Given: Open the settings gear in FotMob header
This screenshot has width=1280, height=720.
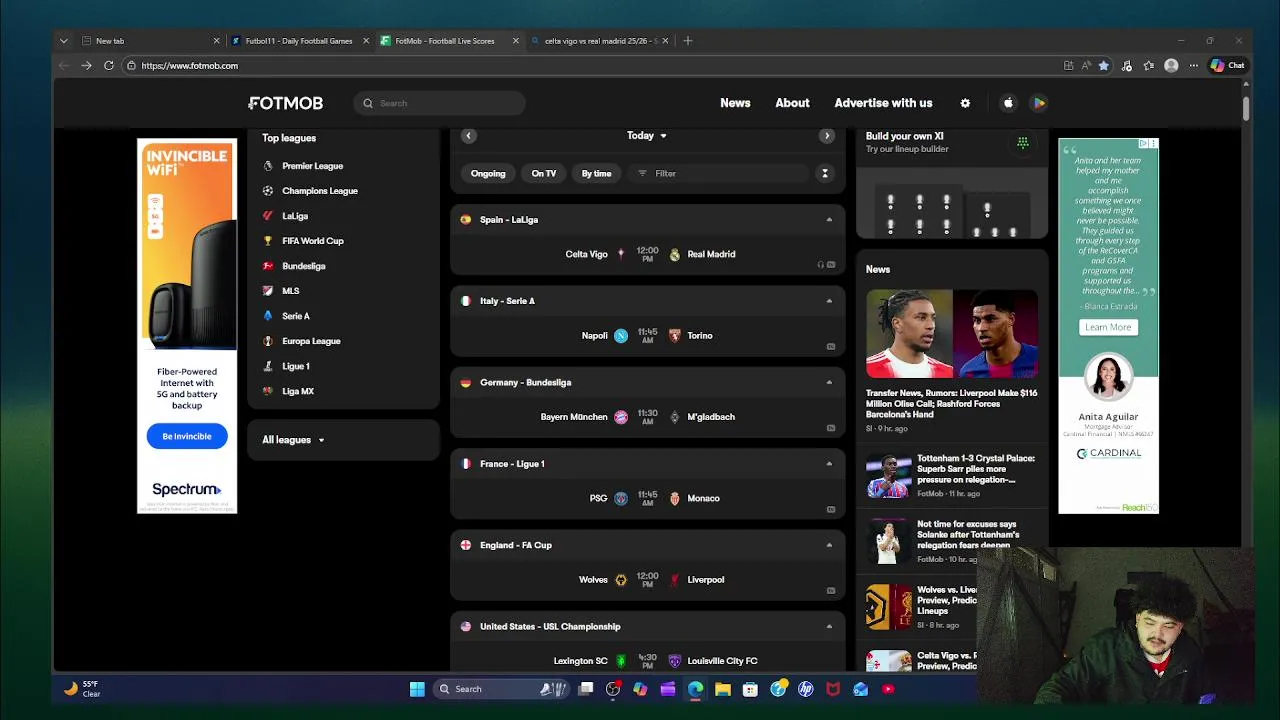Looking at the screenshot, I should pos(965,103).
